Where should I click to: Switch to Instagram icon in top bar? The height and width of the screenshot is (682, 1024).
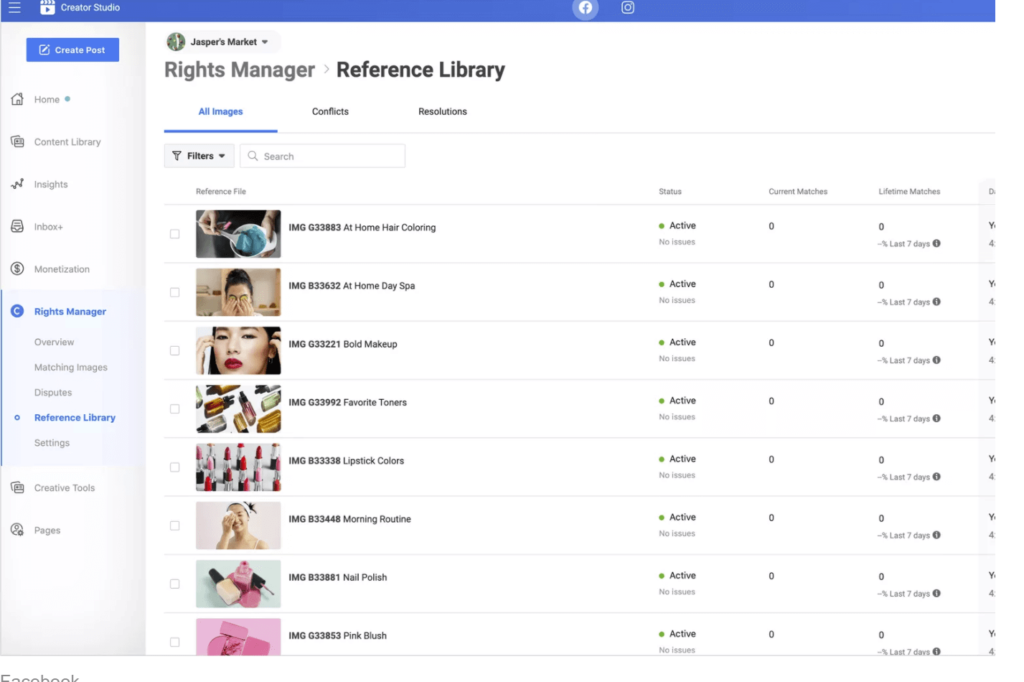628,8
